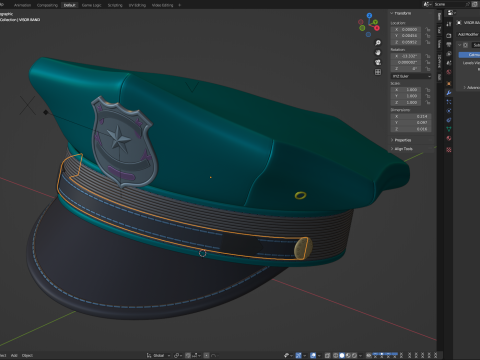Open the pivot point dropdown
Viewport: 480px width, 360px height.
(178, 356)
